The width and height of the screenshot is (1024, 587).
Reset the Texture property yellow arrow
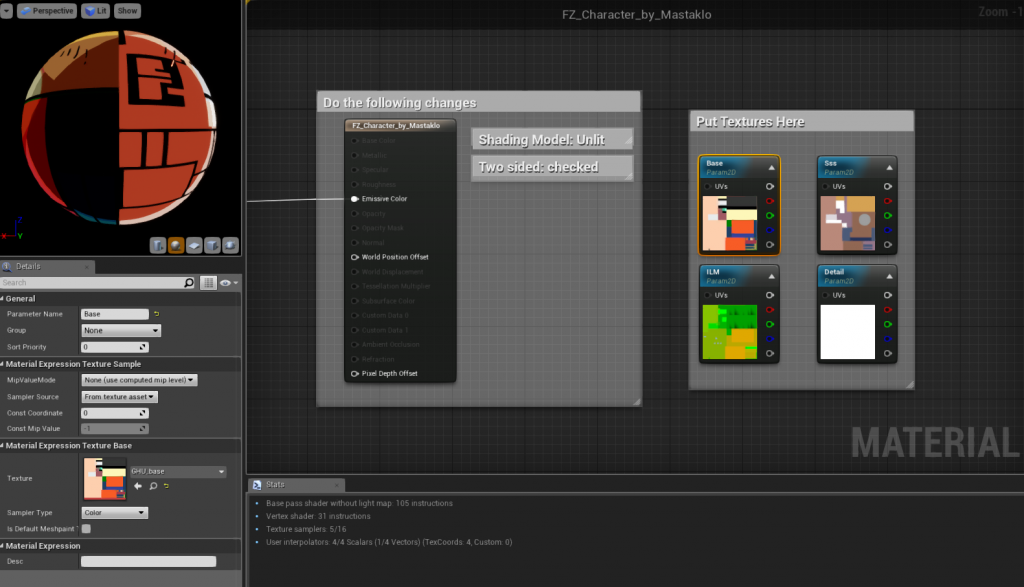(x=167, y=486)
